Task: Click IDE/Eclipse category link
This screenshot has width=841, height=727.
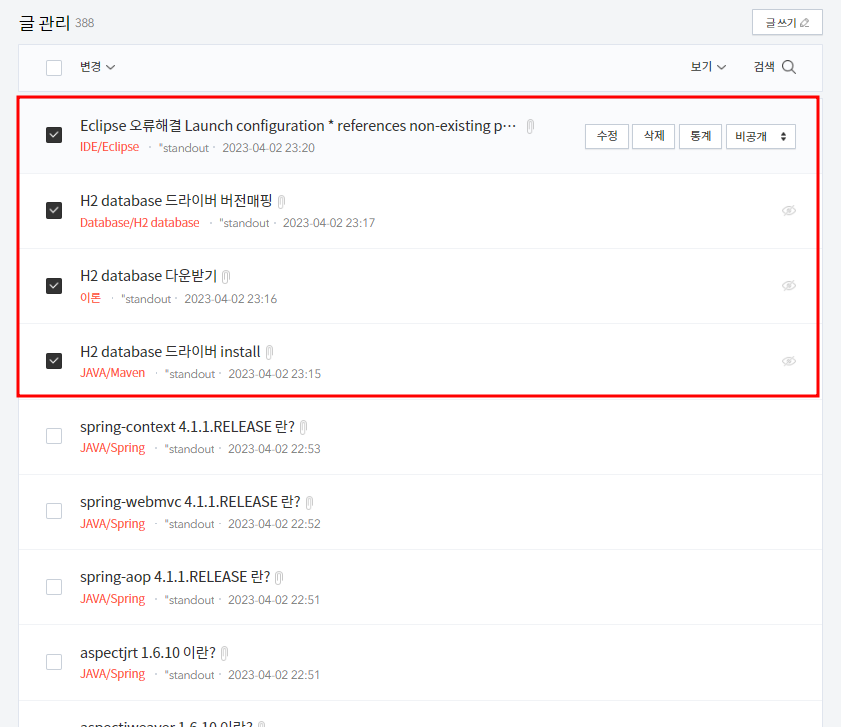Action: [x=109, y=147]
